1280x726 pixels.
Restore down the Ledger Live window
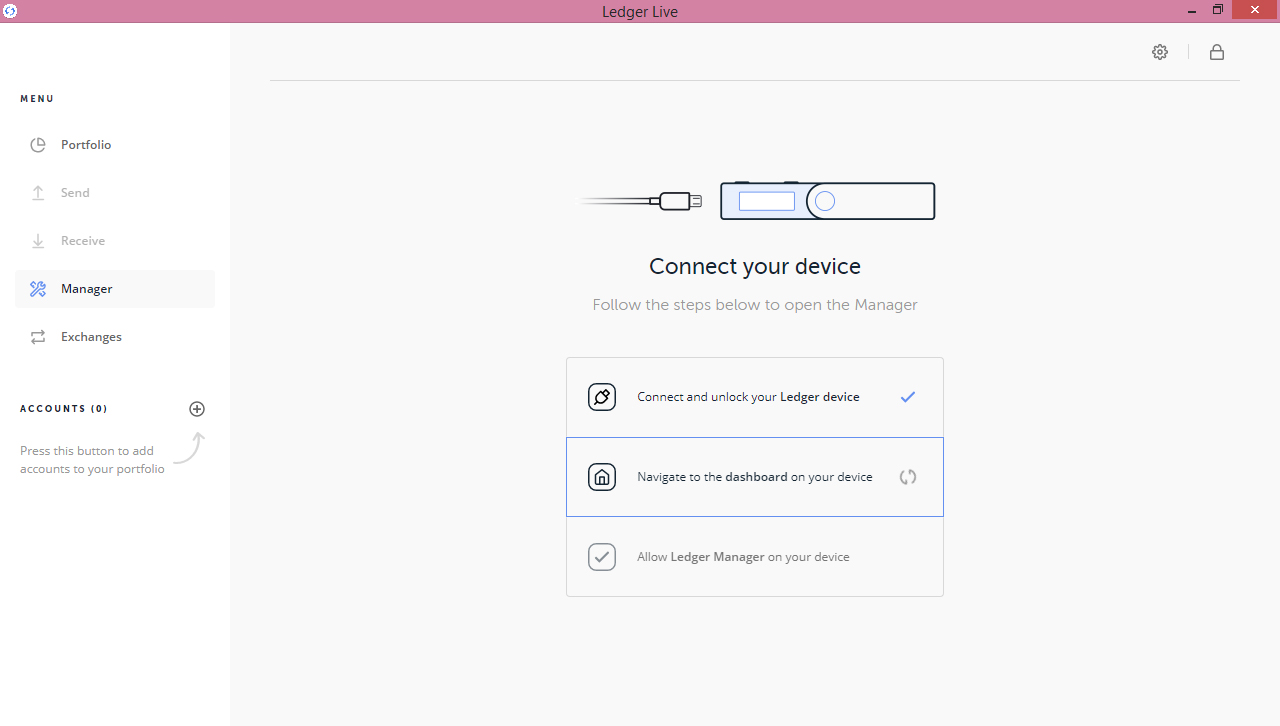pyautogui.click(x=1218, y=11)
